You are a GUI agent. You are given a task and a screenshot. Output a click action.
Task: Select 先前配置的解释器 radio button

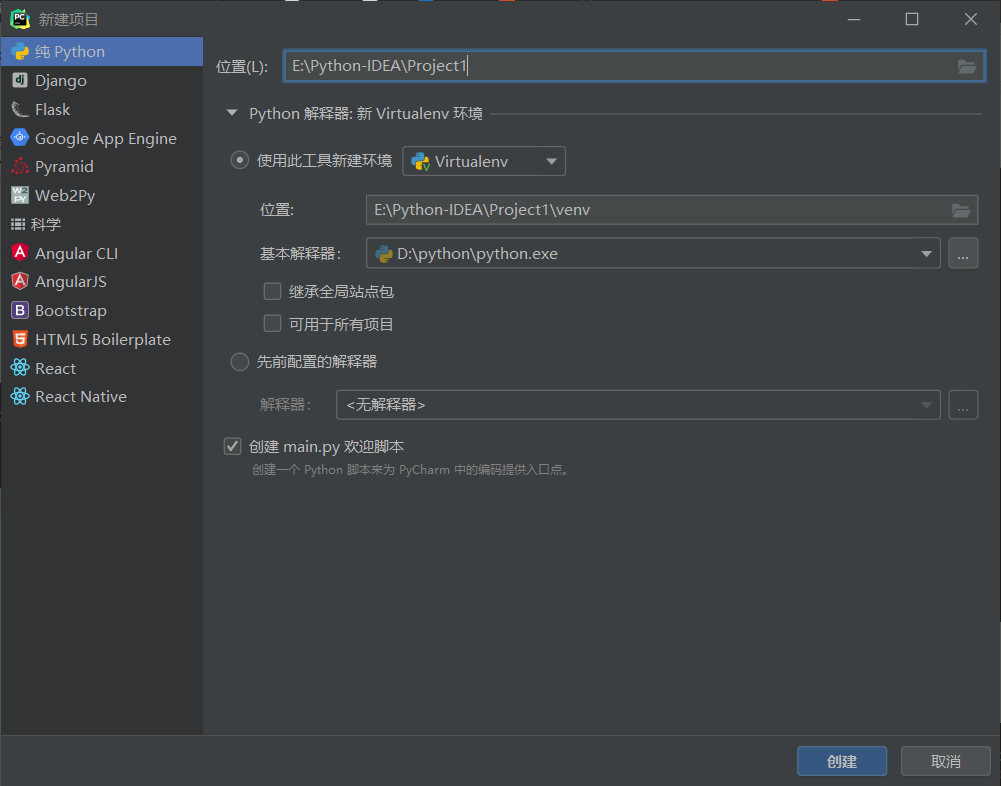(239, 362)
